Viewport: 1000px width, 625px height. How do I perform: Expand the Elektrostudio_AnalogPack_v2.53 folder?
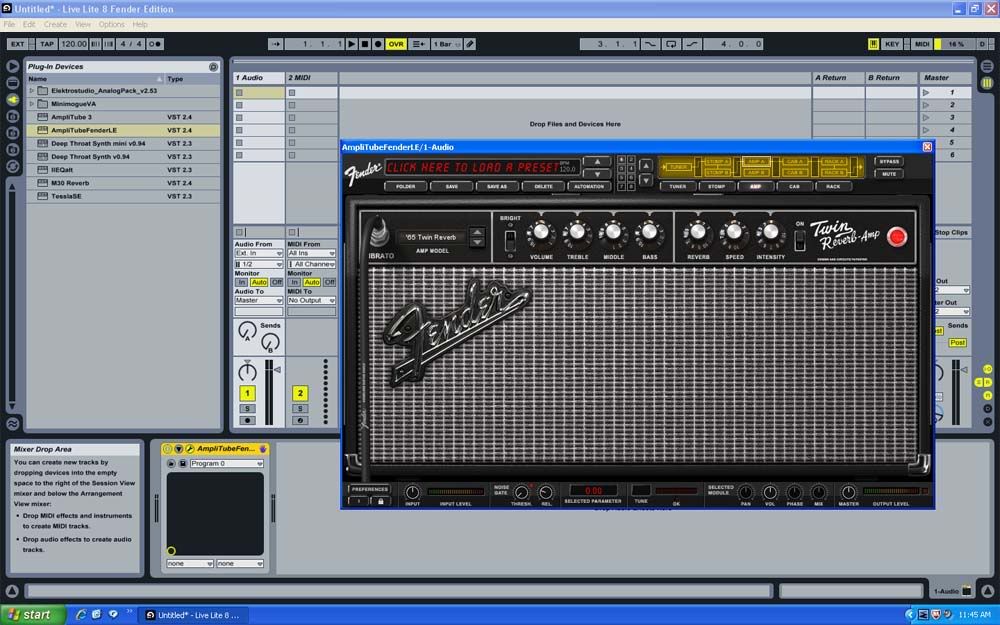[x=32, y=91]
